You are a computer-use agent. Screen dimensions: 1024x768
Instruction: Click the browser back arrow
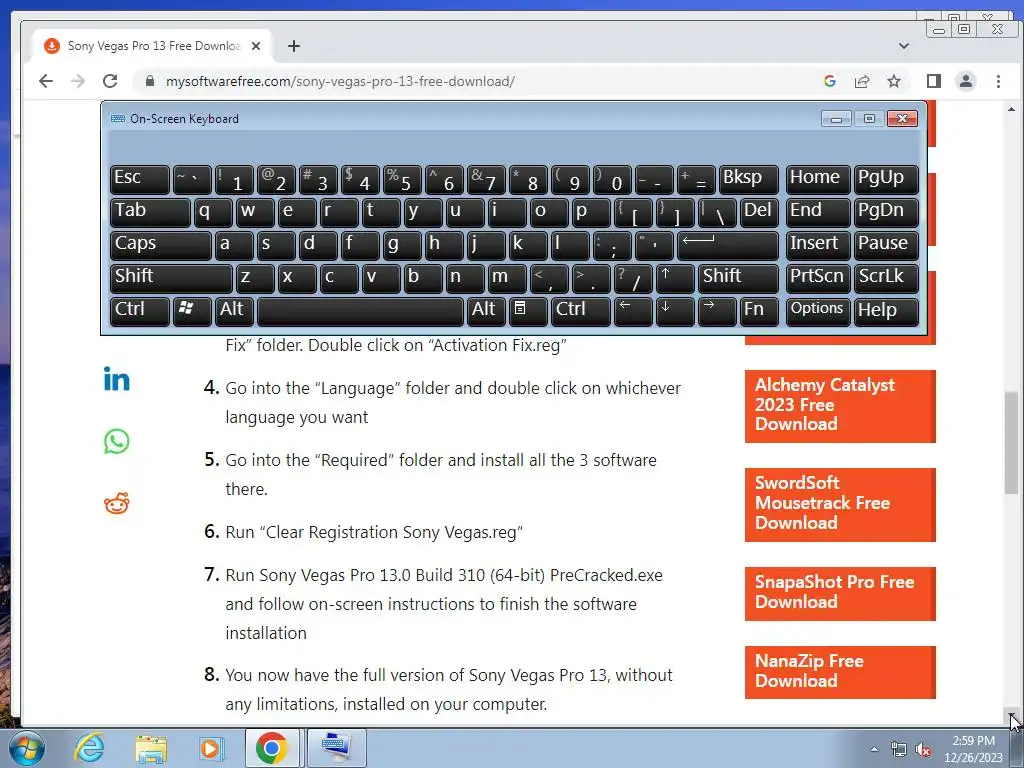pyautogui.click(x=46, y=81)
